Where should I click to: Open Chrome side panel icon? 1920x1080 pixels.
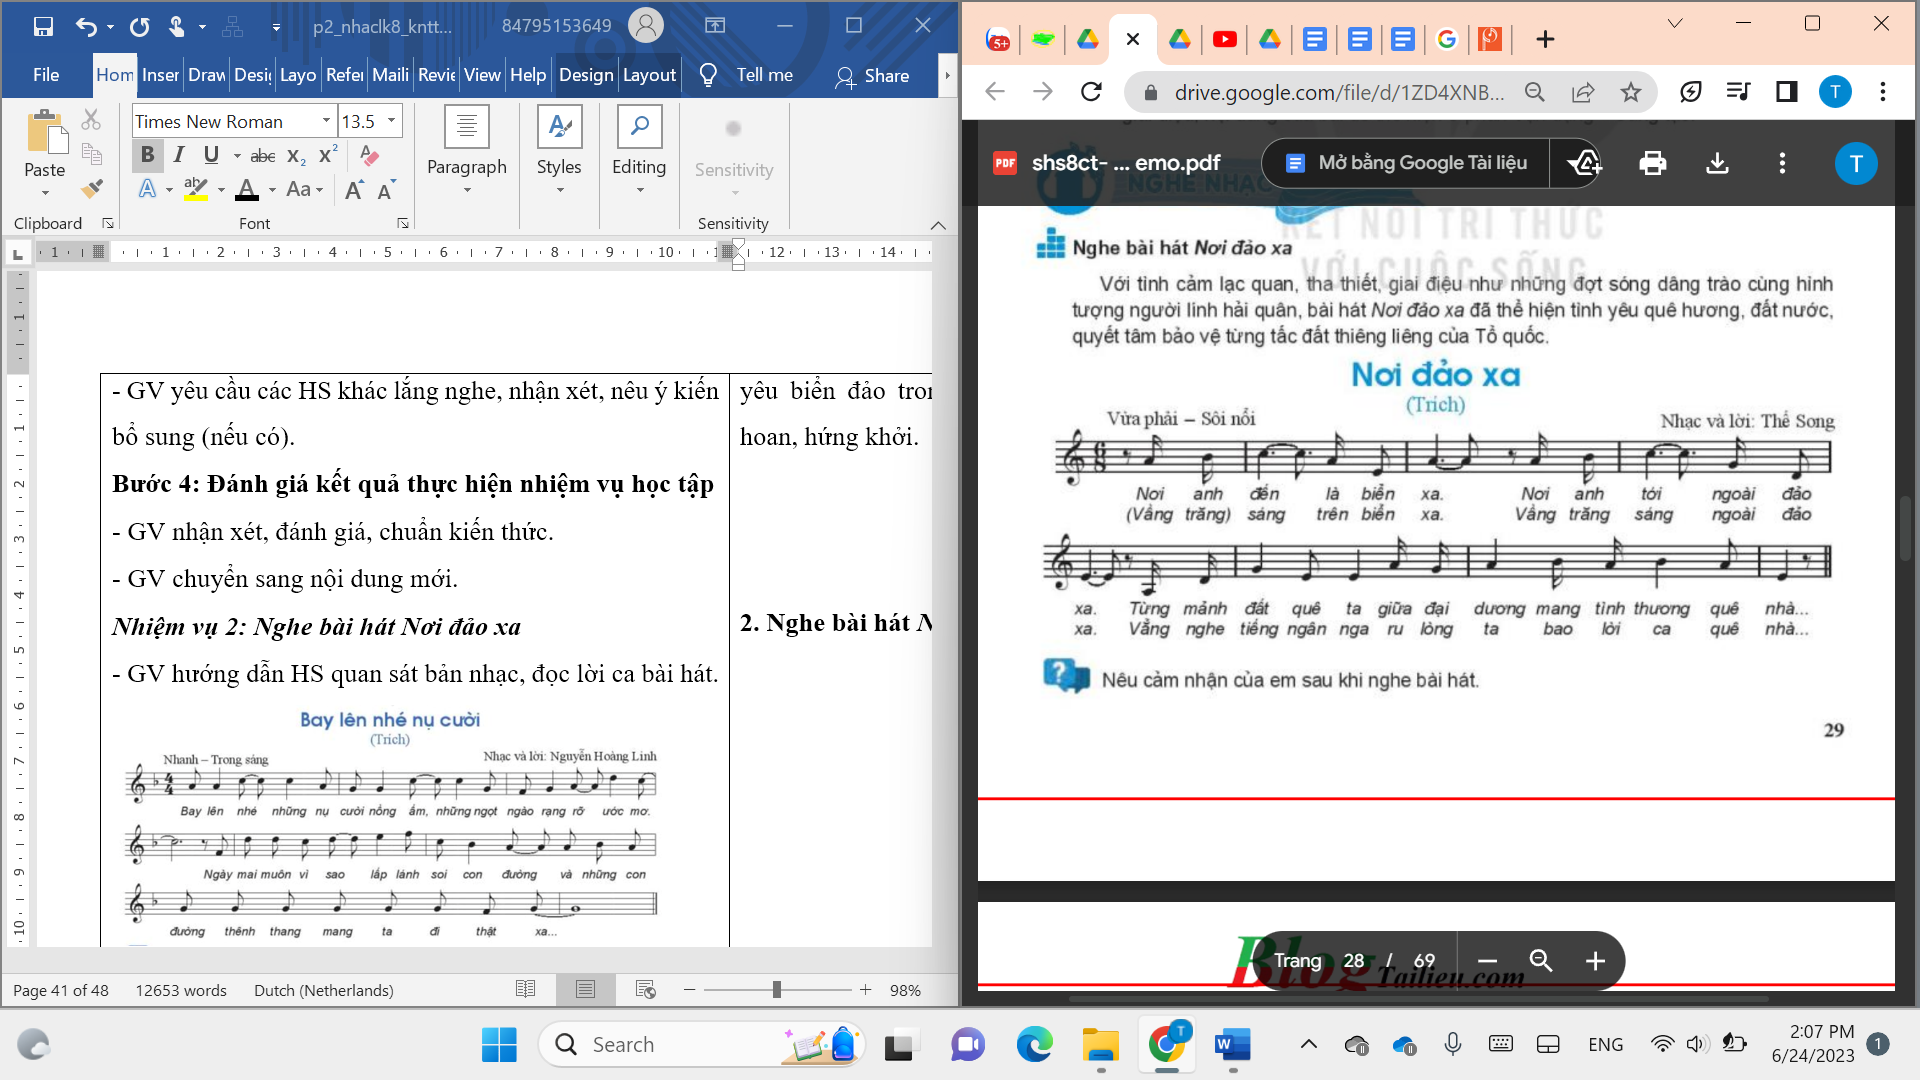pyautogui.click(x=1786, y=92)
